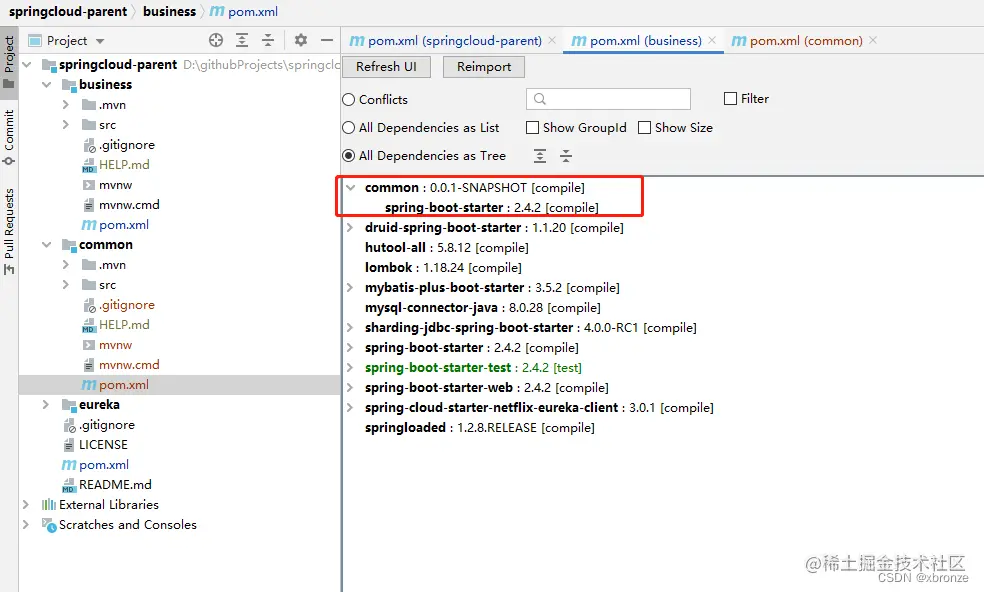This screenshot has width=984, height=592.
Task: Toggle Show GroupId checkbox
Action: [532, 127]
